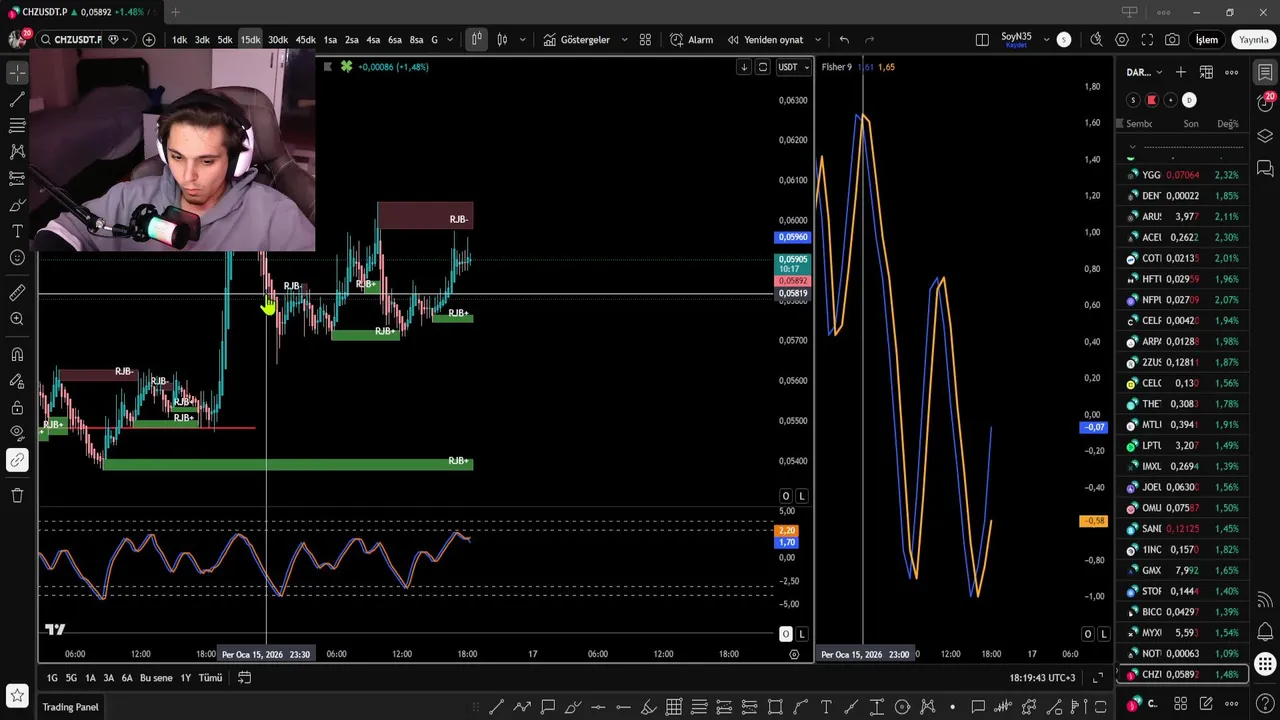Open the go-to-date calendar icon
The height and width of the screenshot is (720, 1280).
(x=244, y=678)
